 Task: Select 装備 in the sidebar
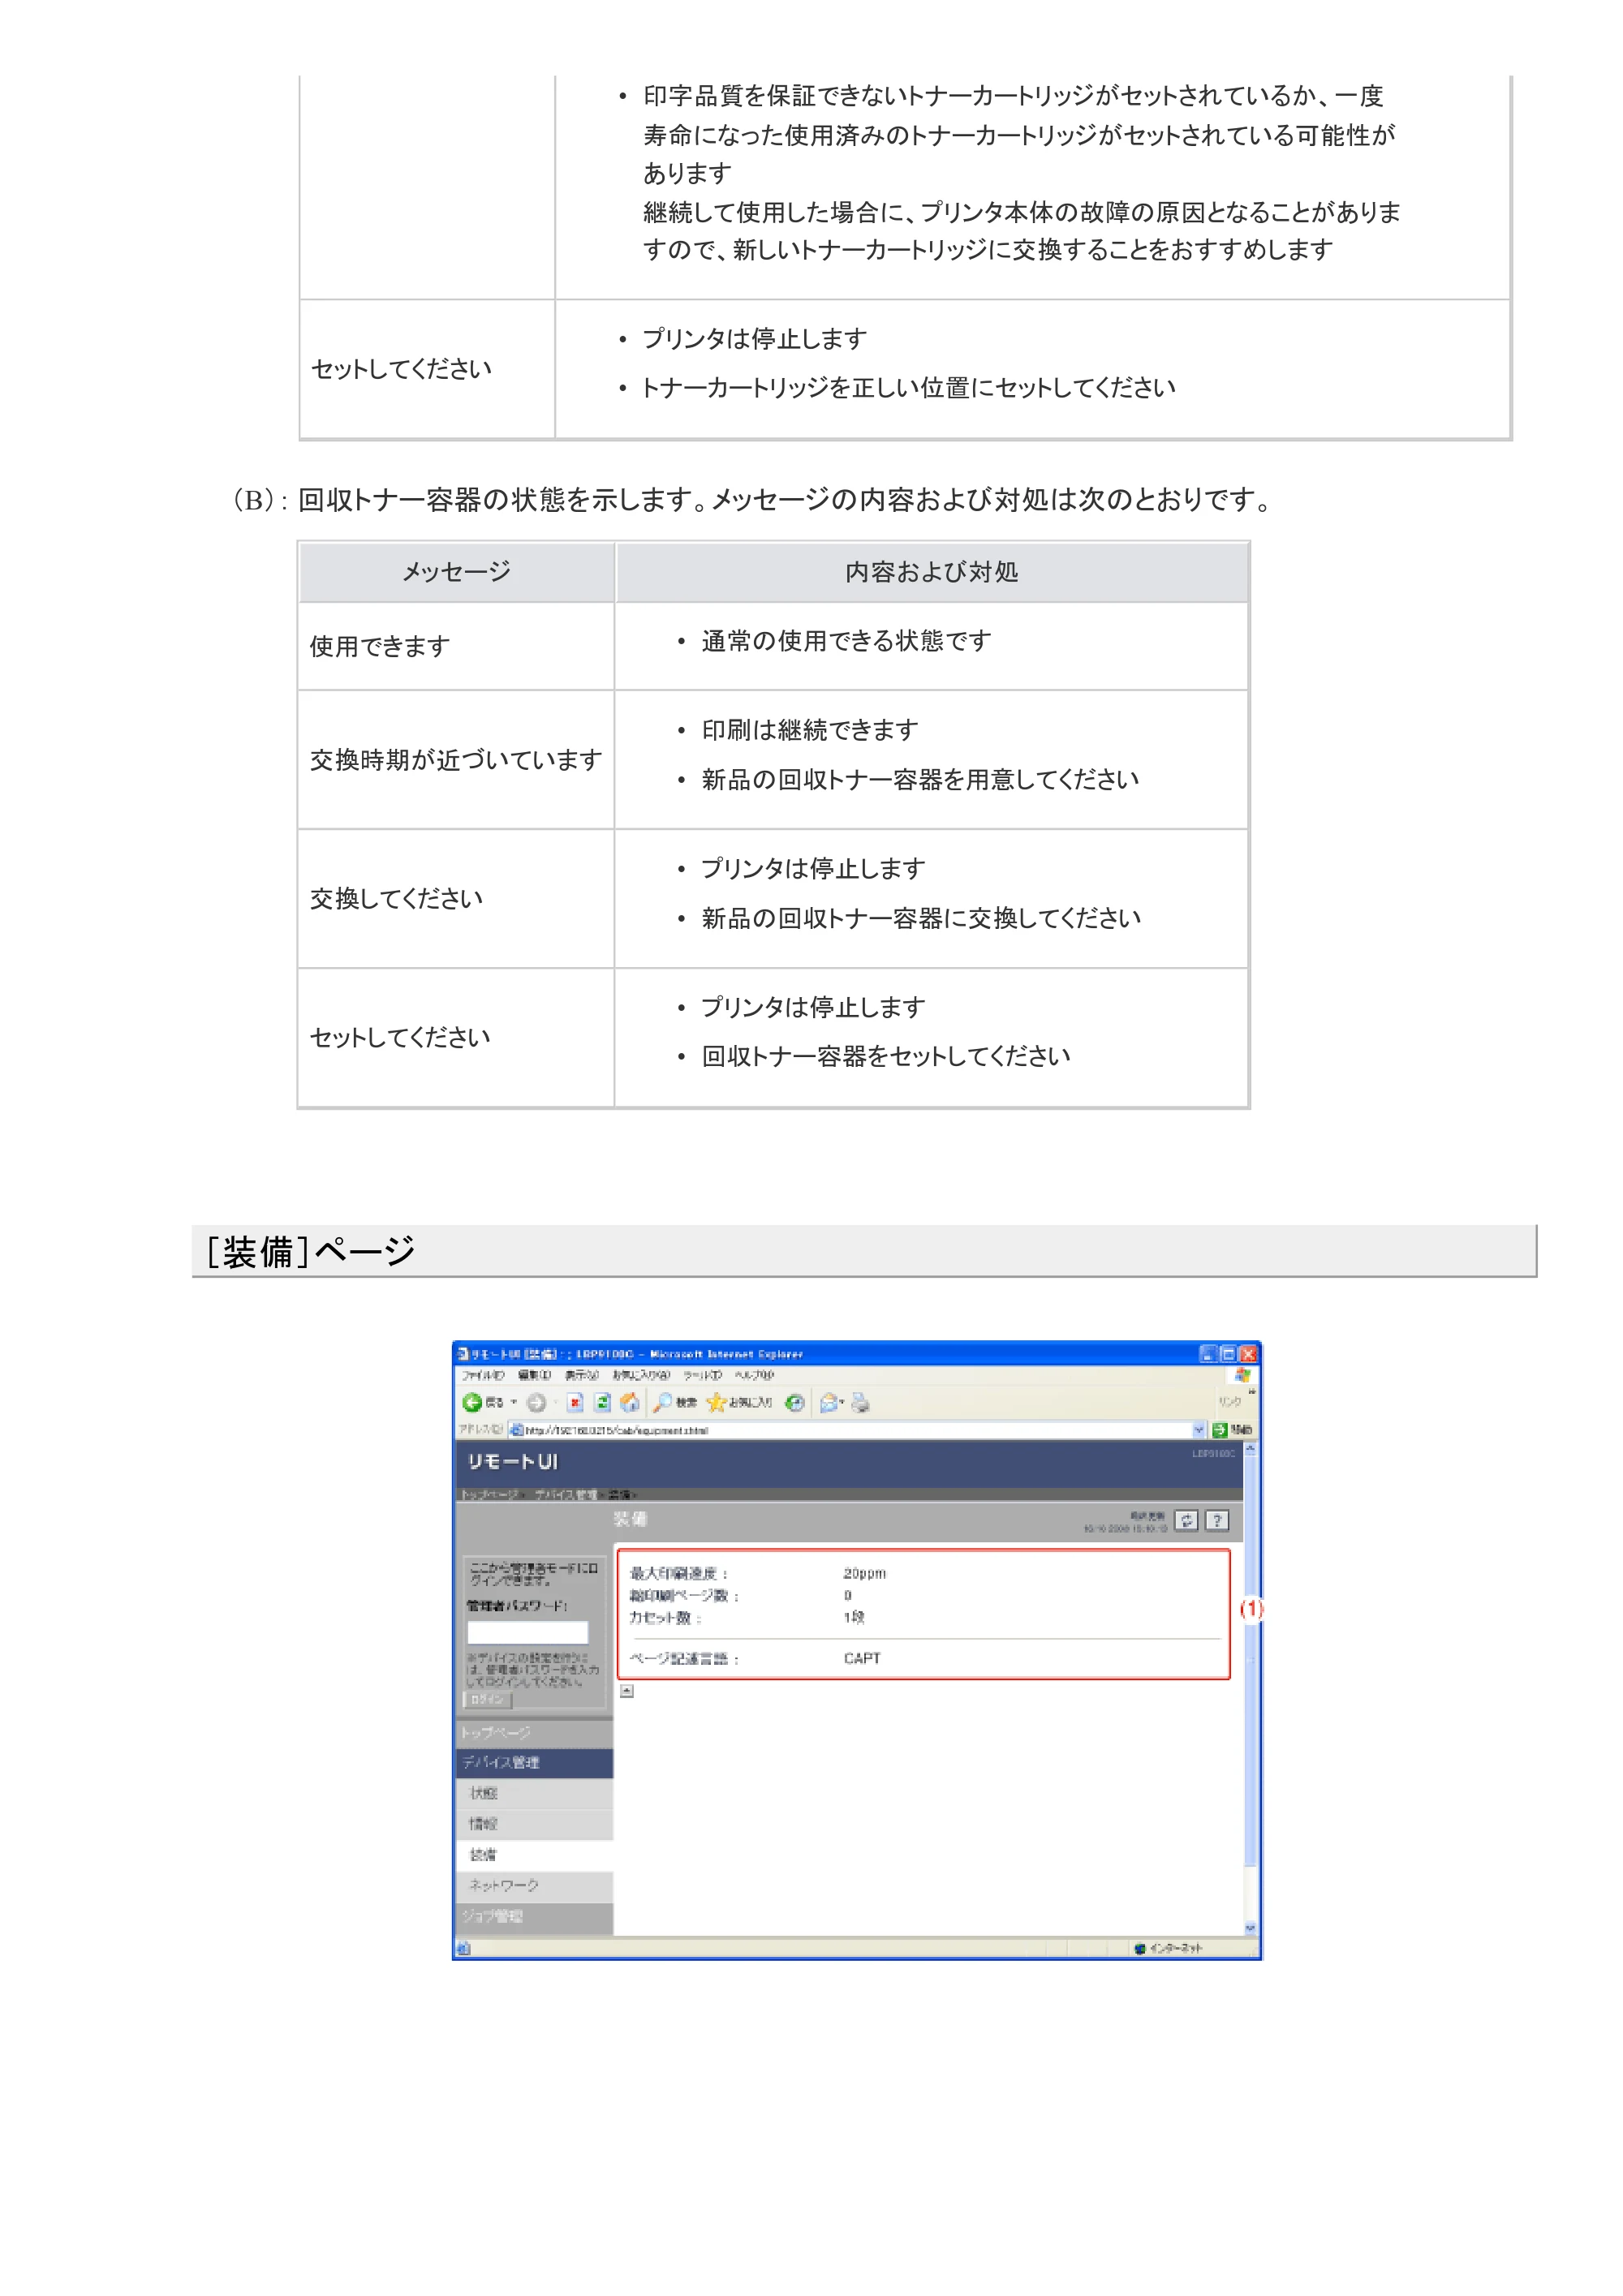[533, 1855]
